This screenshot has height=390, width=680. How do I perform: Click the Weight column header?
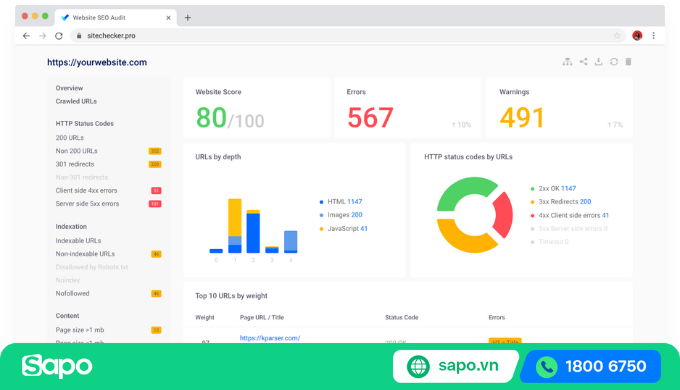click(x=205, y=318)
